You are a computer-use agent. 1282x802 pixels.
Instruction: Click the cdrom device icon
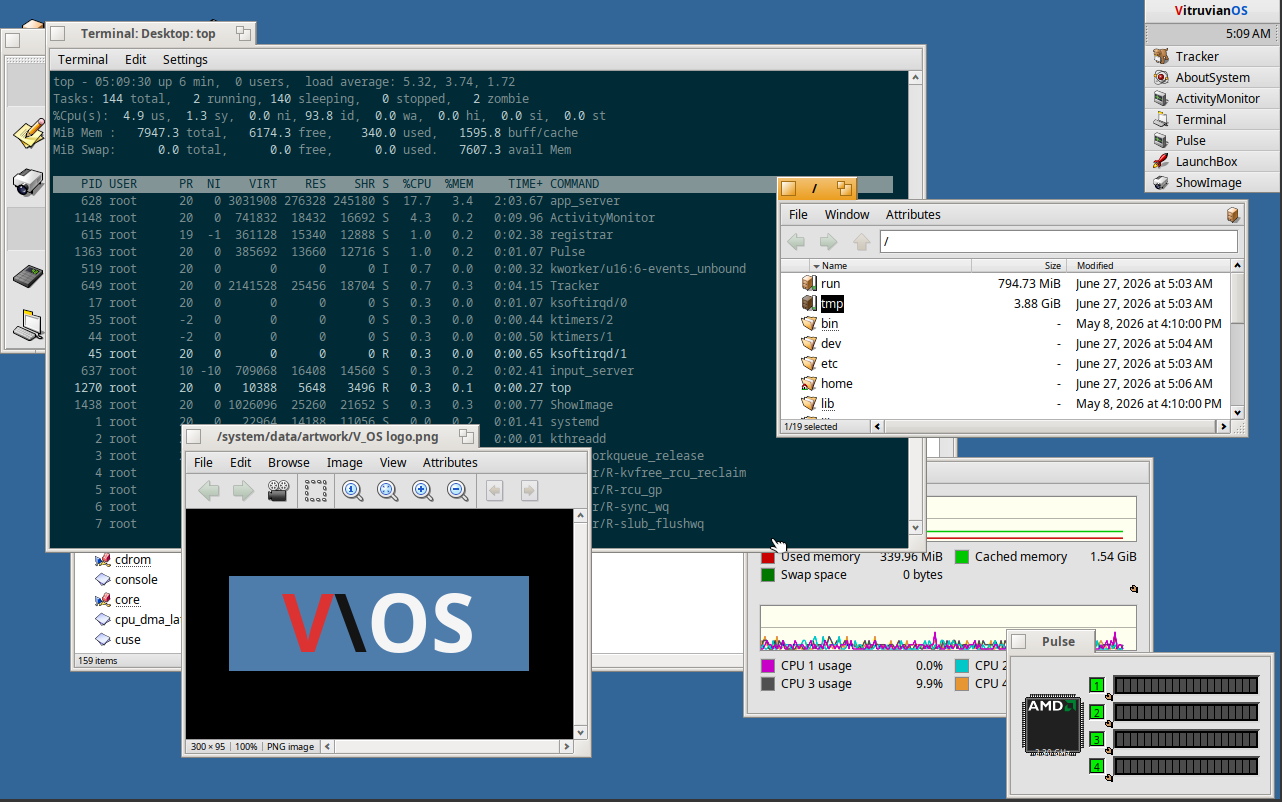[x=102, y=560]
